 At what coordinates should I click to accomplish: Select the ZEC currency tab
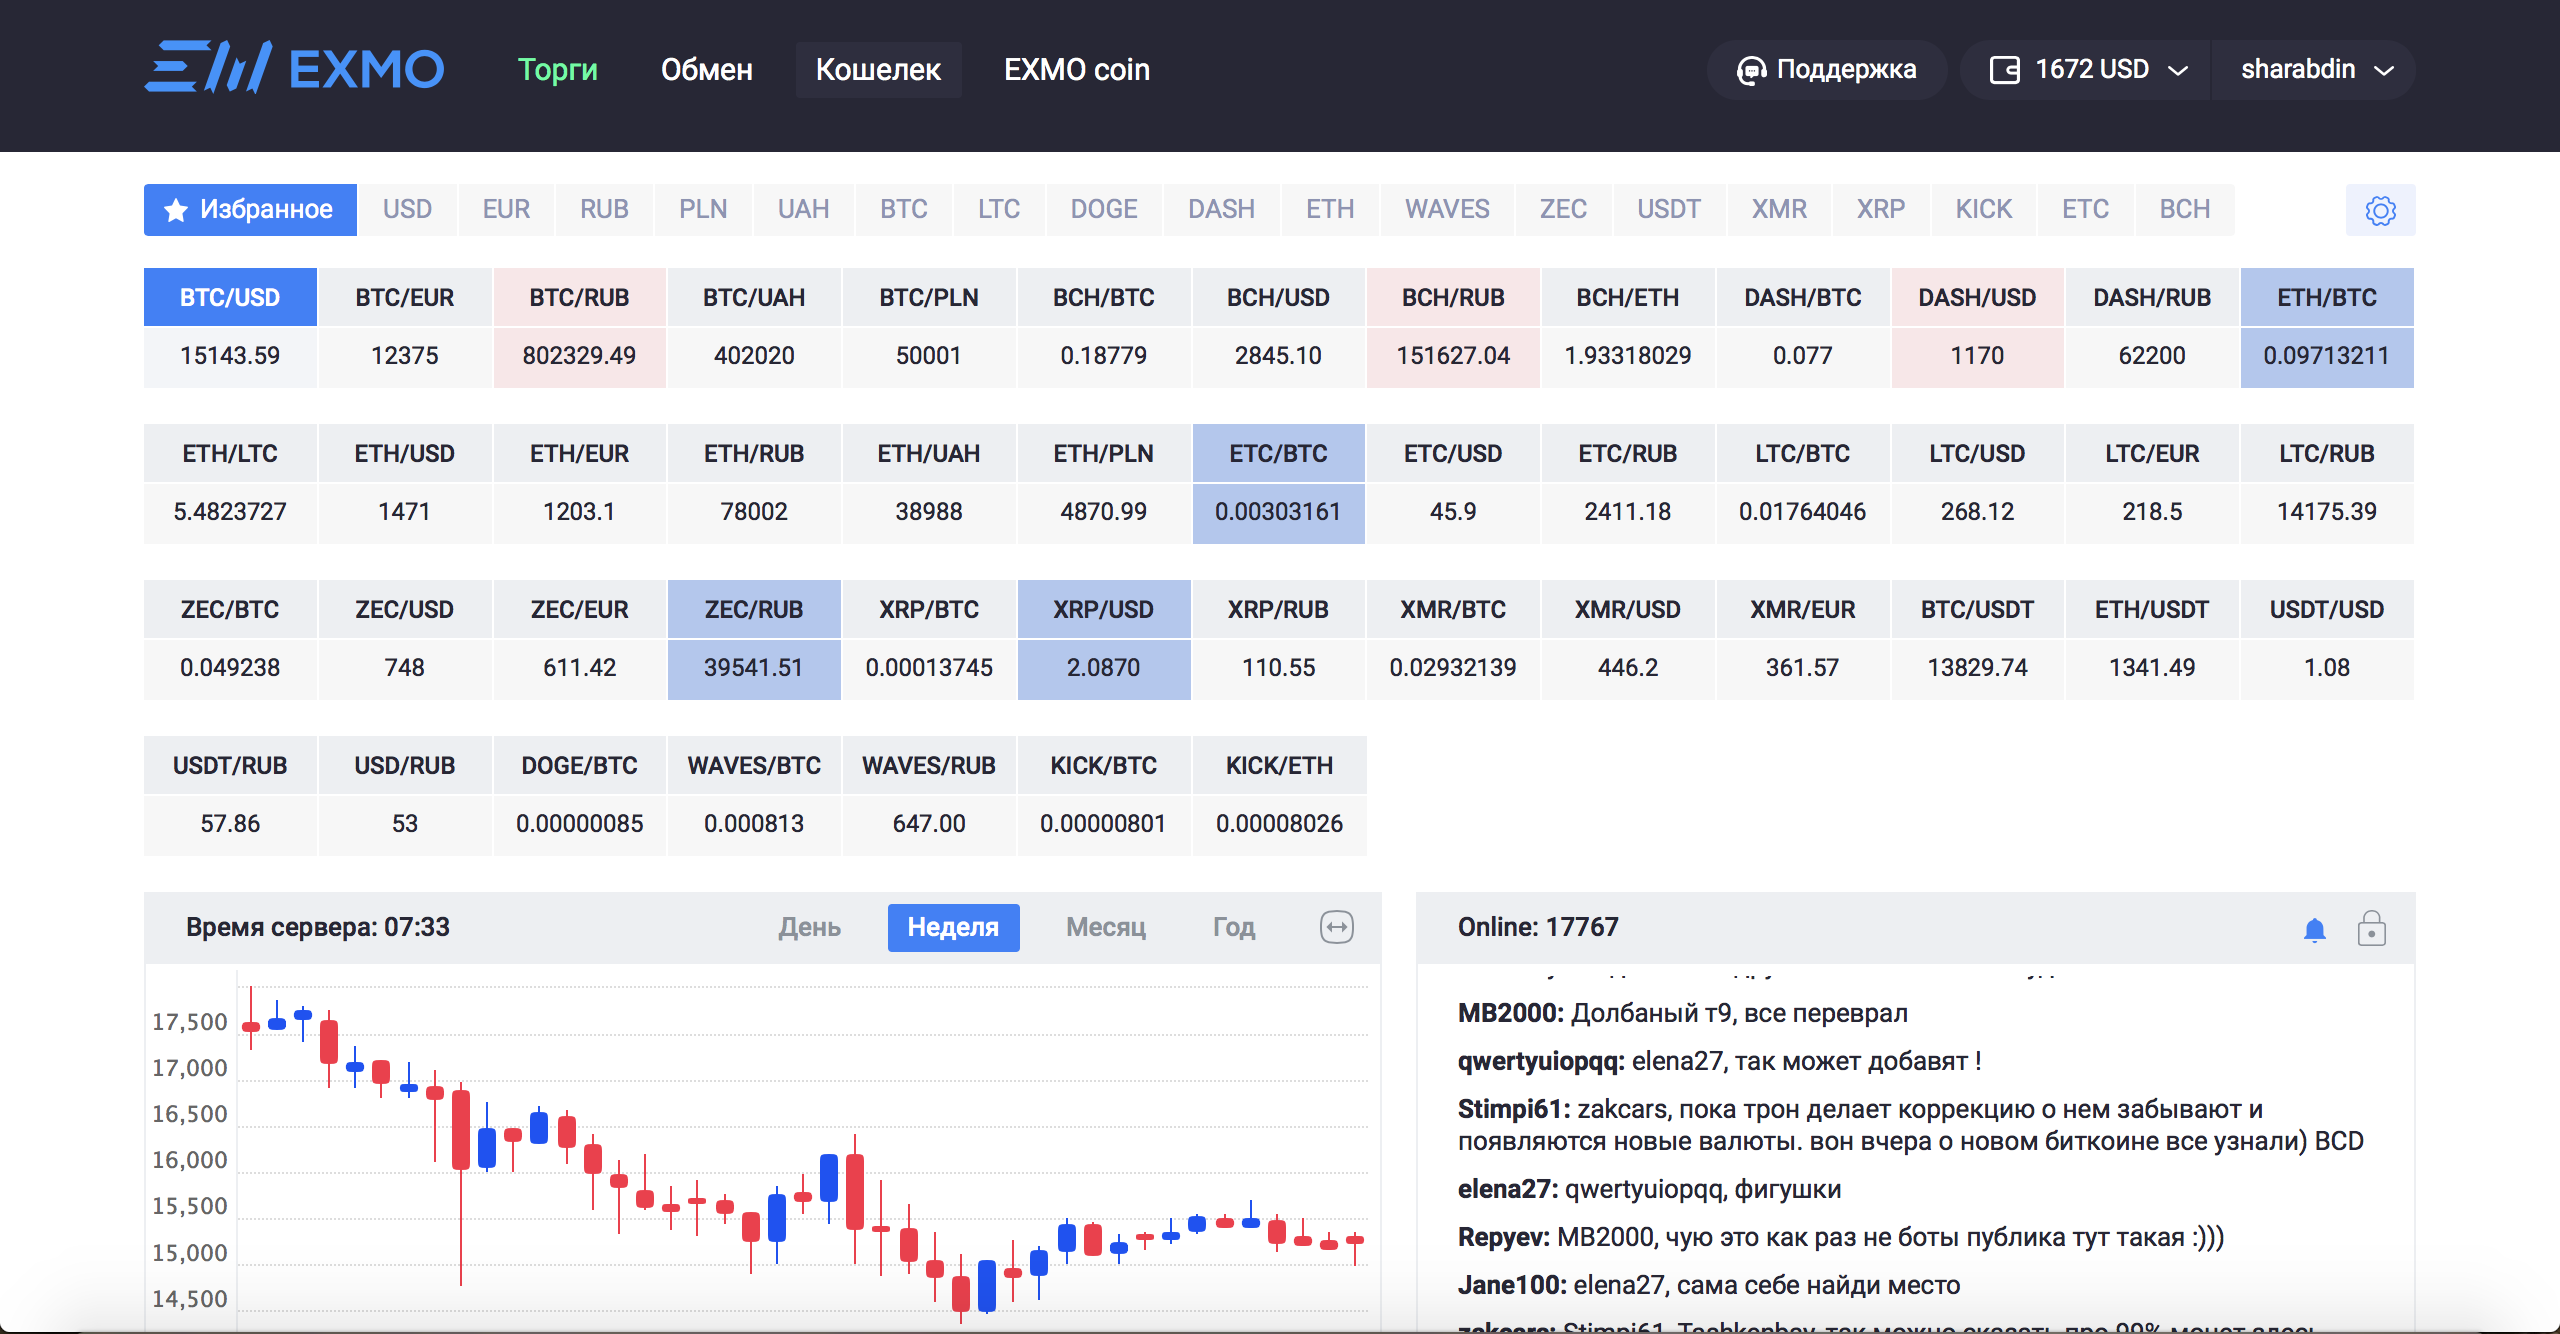point(1563,210)
